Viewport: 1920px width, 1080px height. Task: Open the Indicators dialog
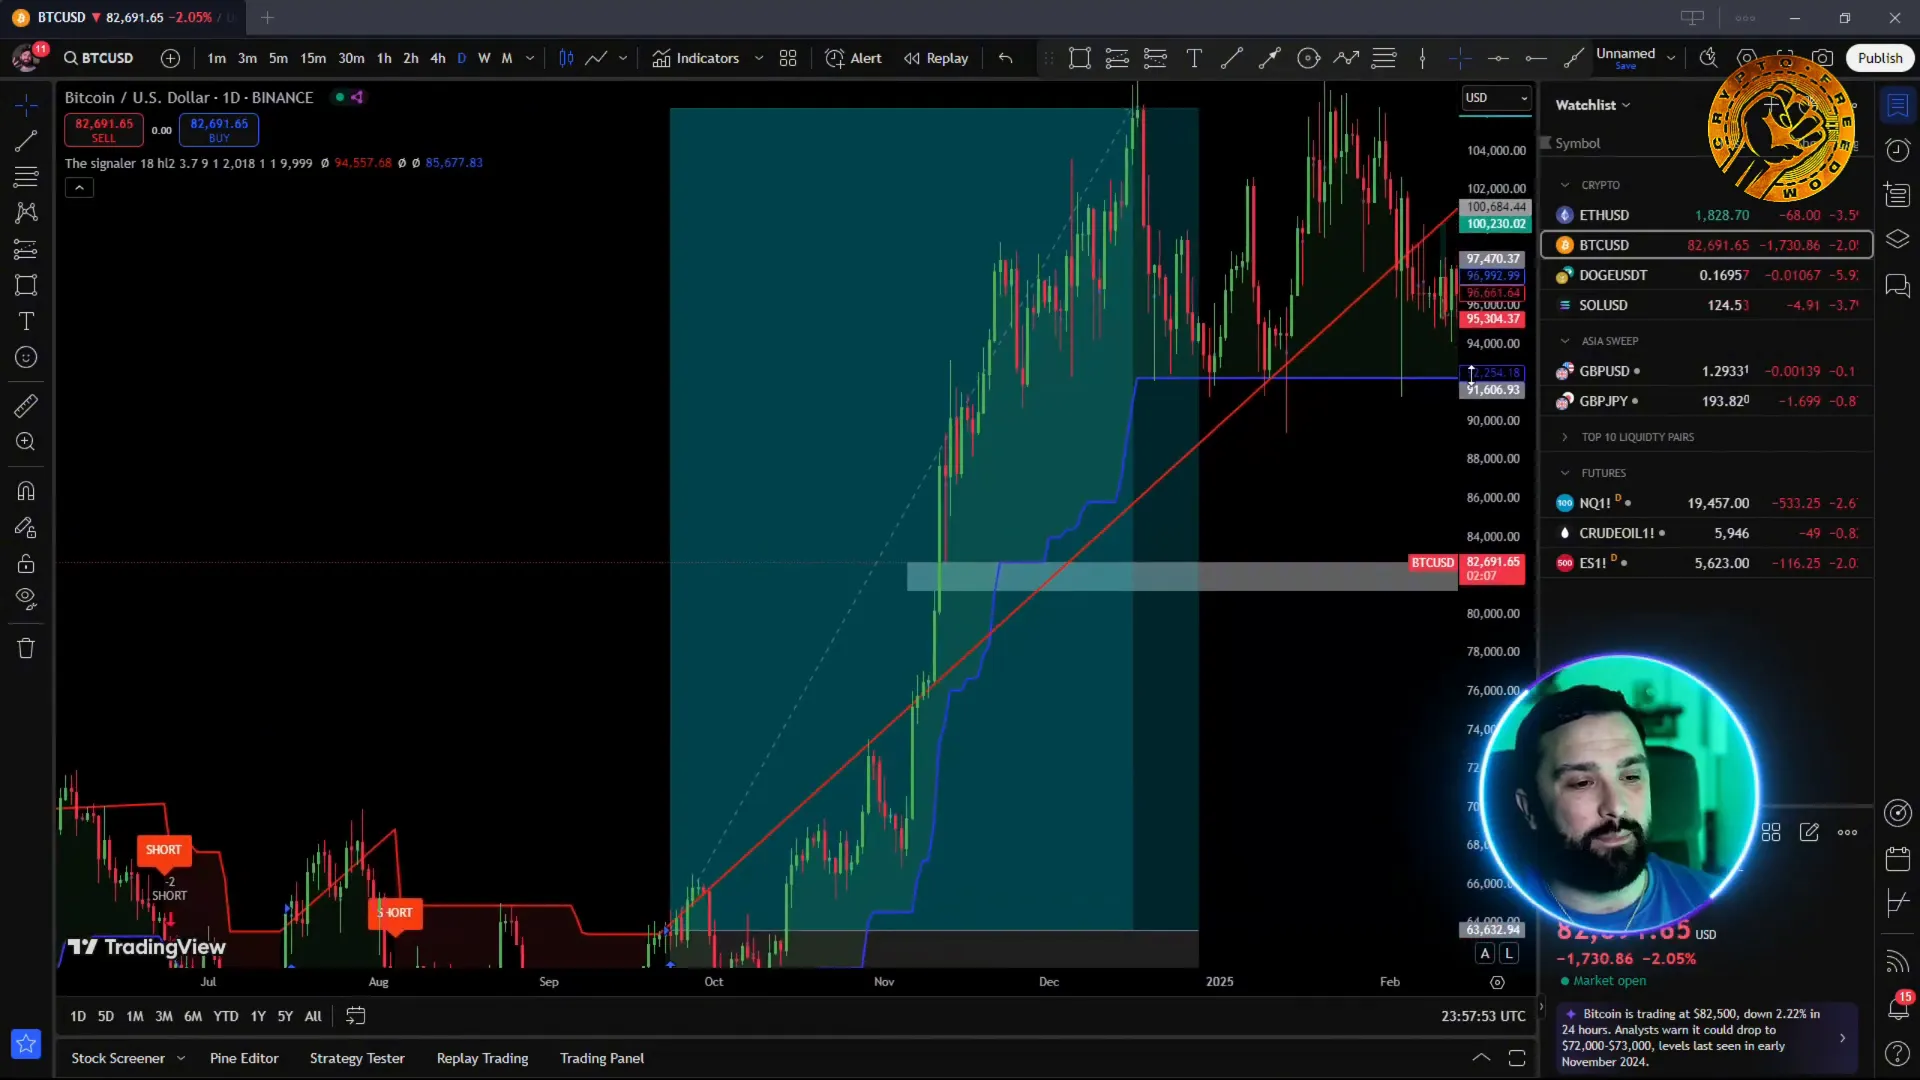(696, 58)
